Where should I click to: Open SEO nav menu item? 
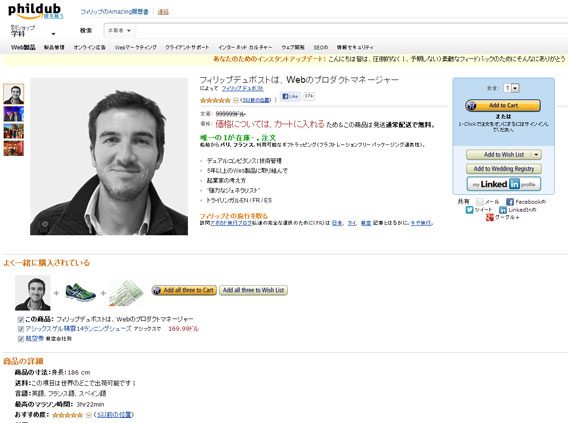[321, 47]
